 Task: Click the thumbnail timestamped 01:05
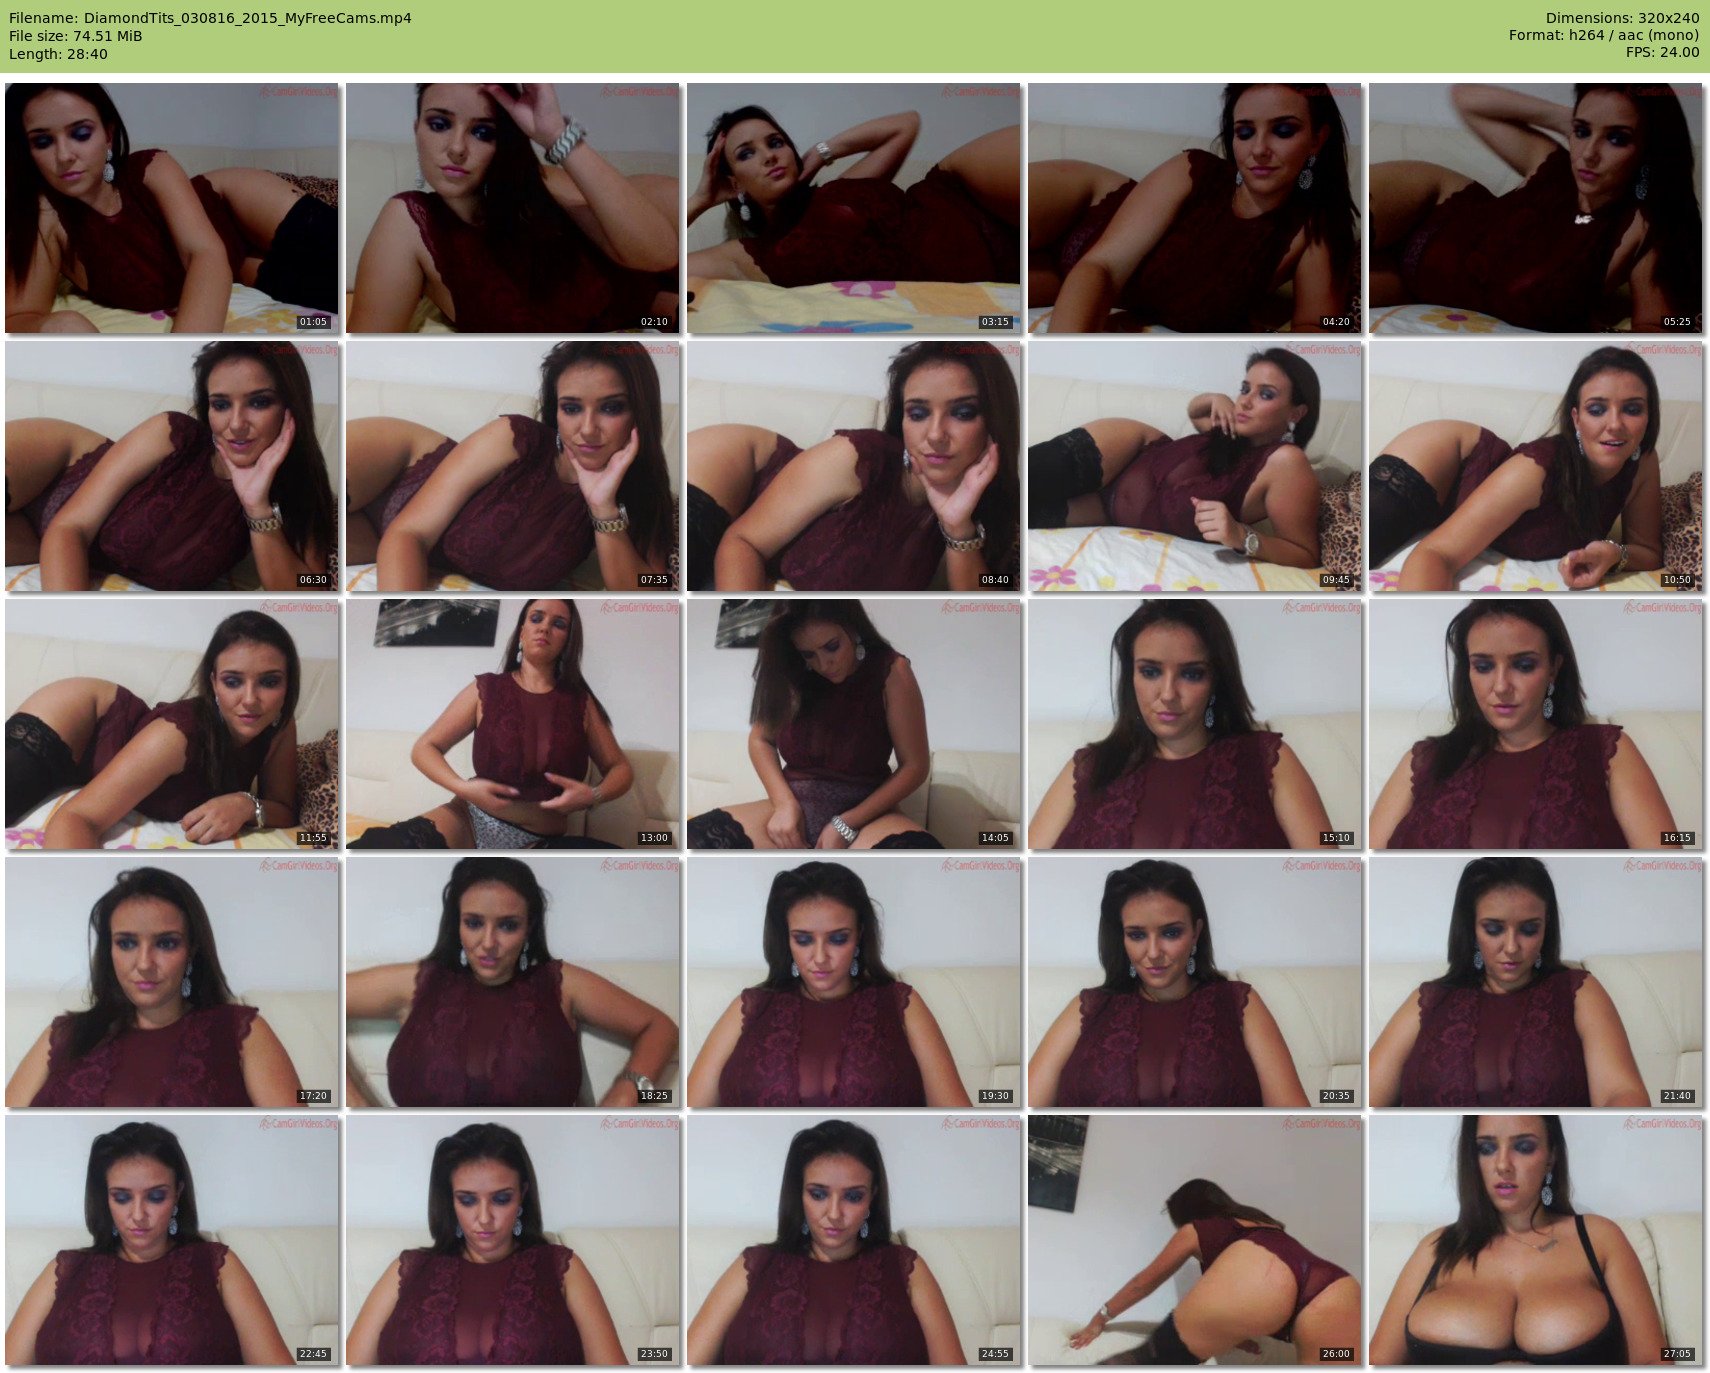(171, 208)
